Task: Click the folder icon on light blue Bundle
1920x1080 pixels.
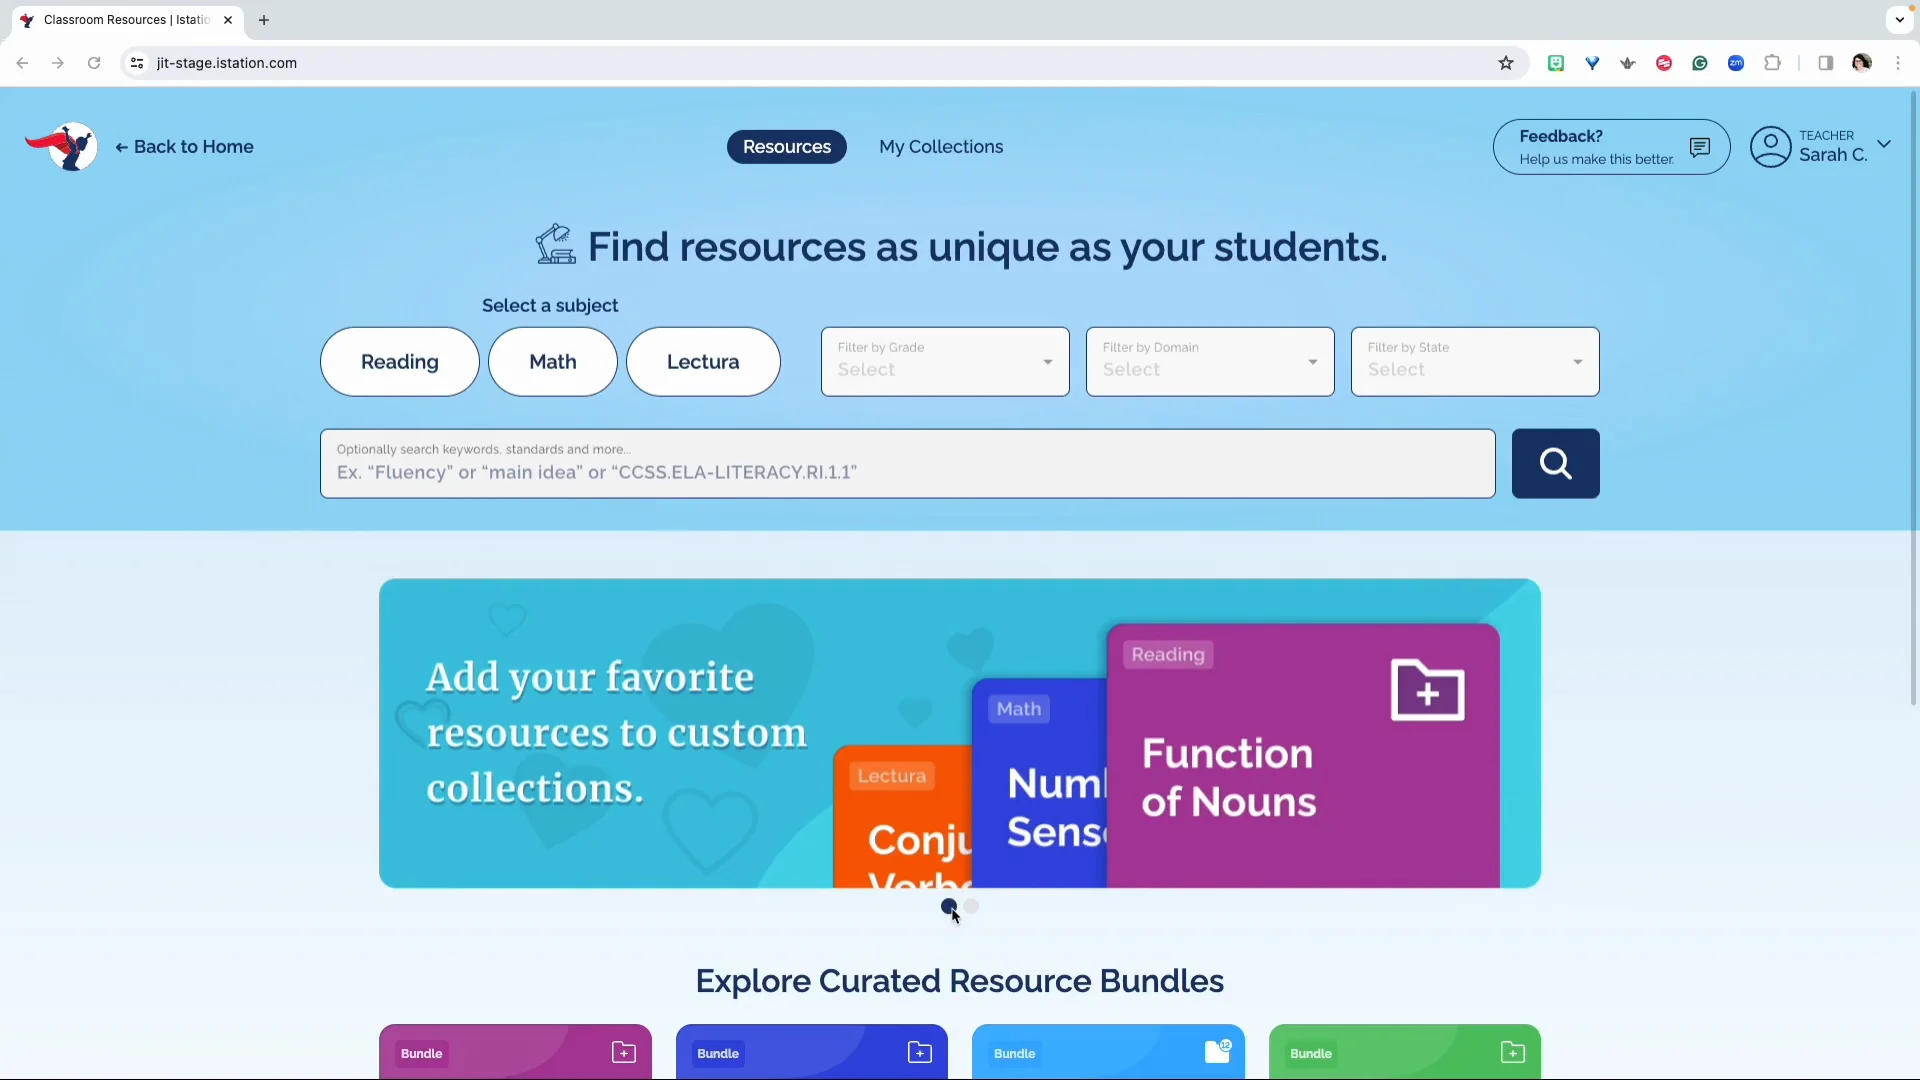Action: (1217, 1051)
